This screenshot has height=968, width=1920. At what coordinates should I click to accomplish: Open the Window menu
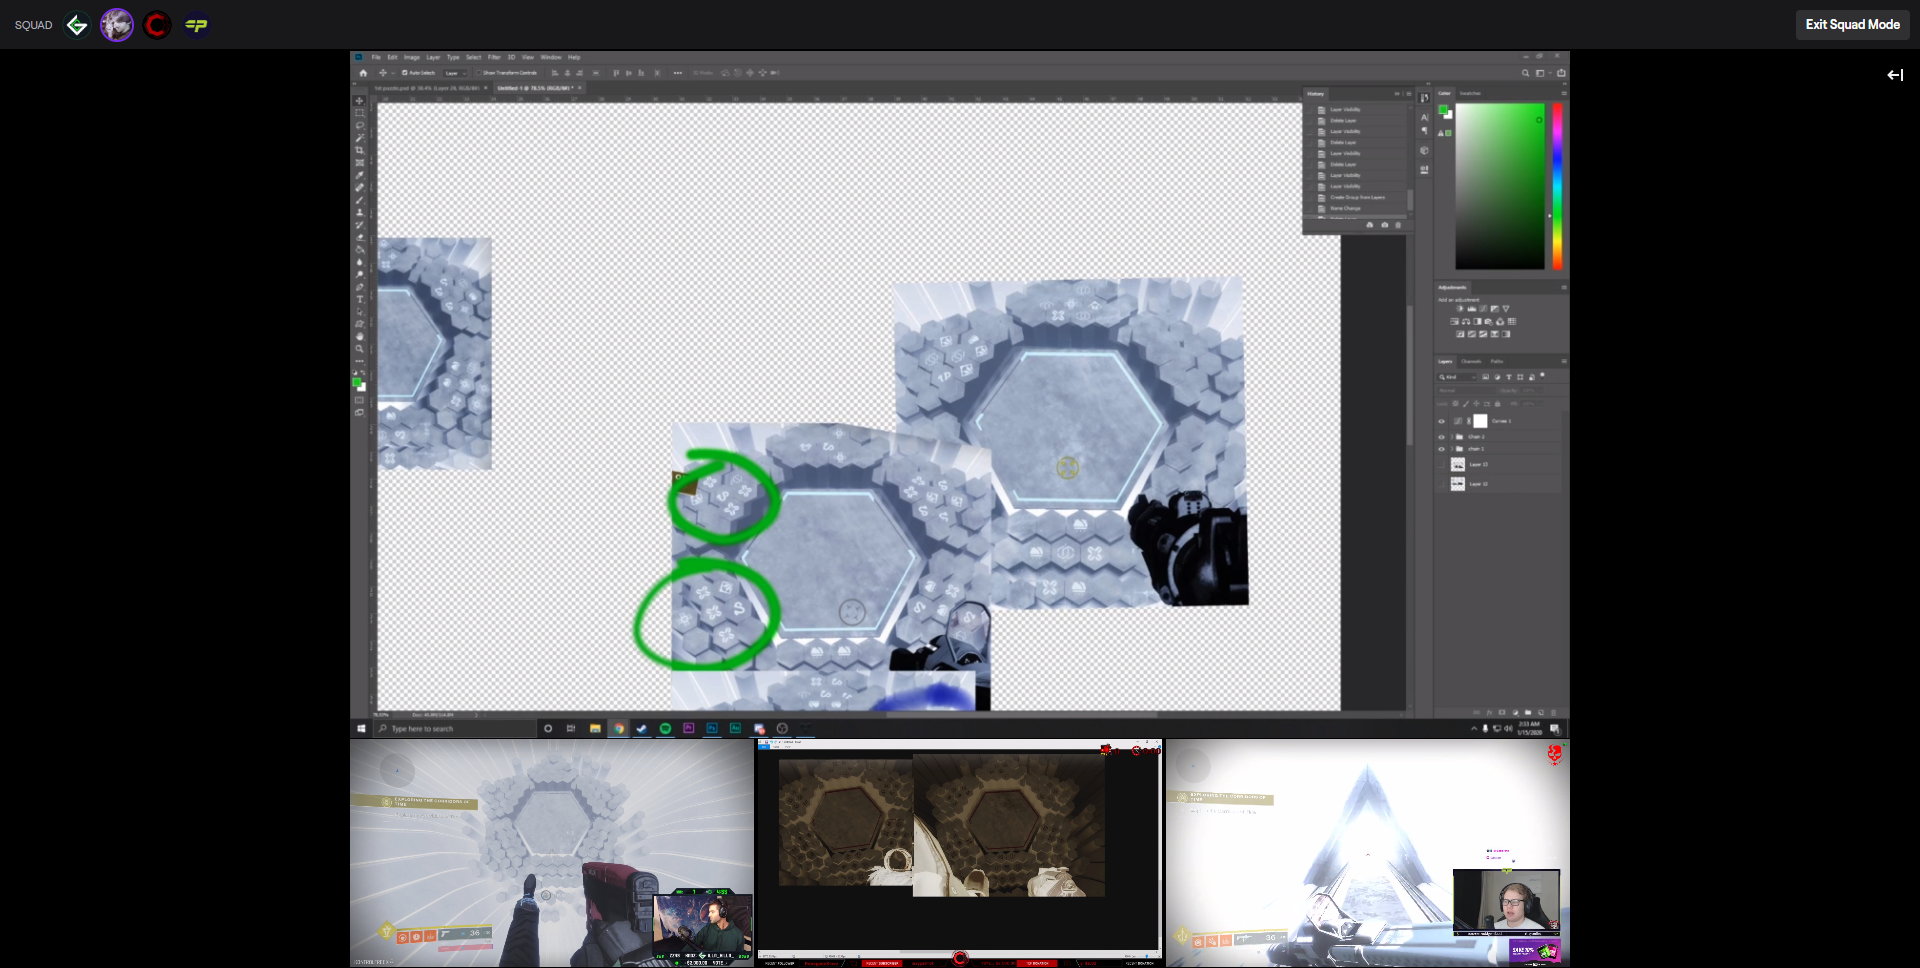point(551,57)
